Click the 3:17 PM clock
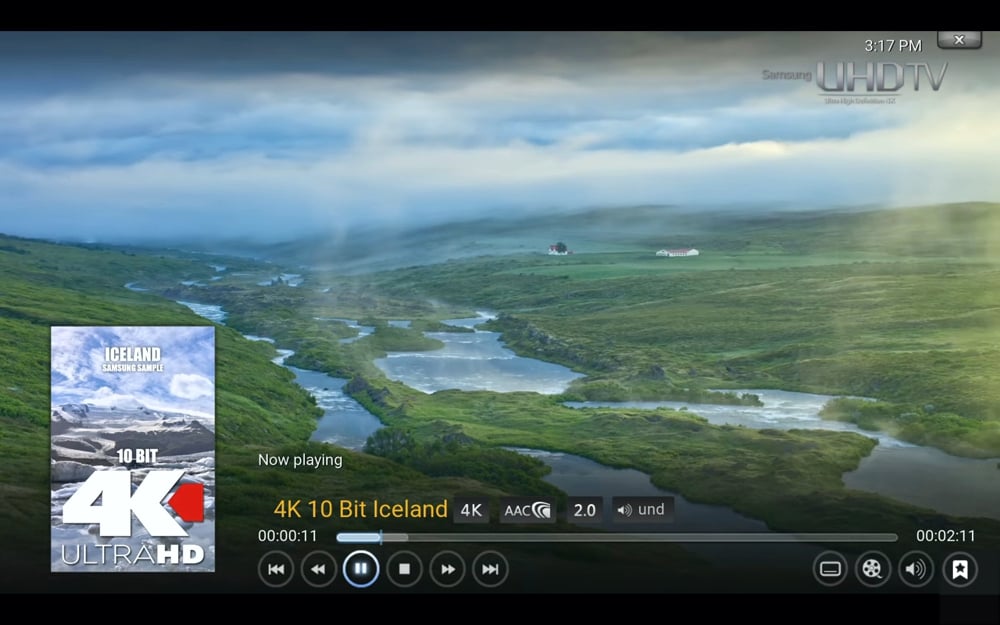The image size is (1000, 625). 893,46
